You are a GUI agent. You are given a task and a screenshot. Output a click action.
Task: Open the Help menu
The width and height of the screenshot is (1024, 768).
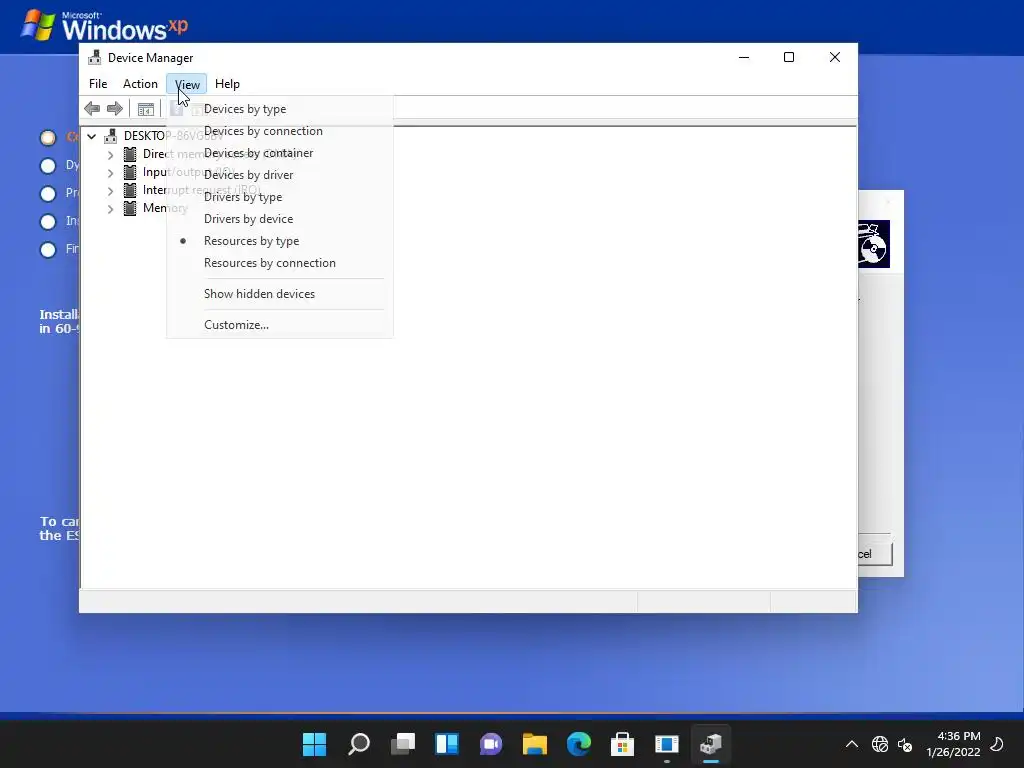point(227,84)
